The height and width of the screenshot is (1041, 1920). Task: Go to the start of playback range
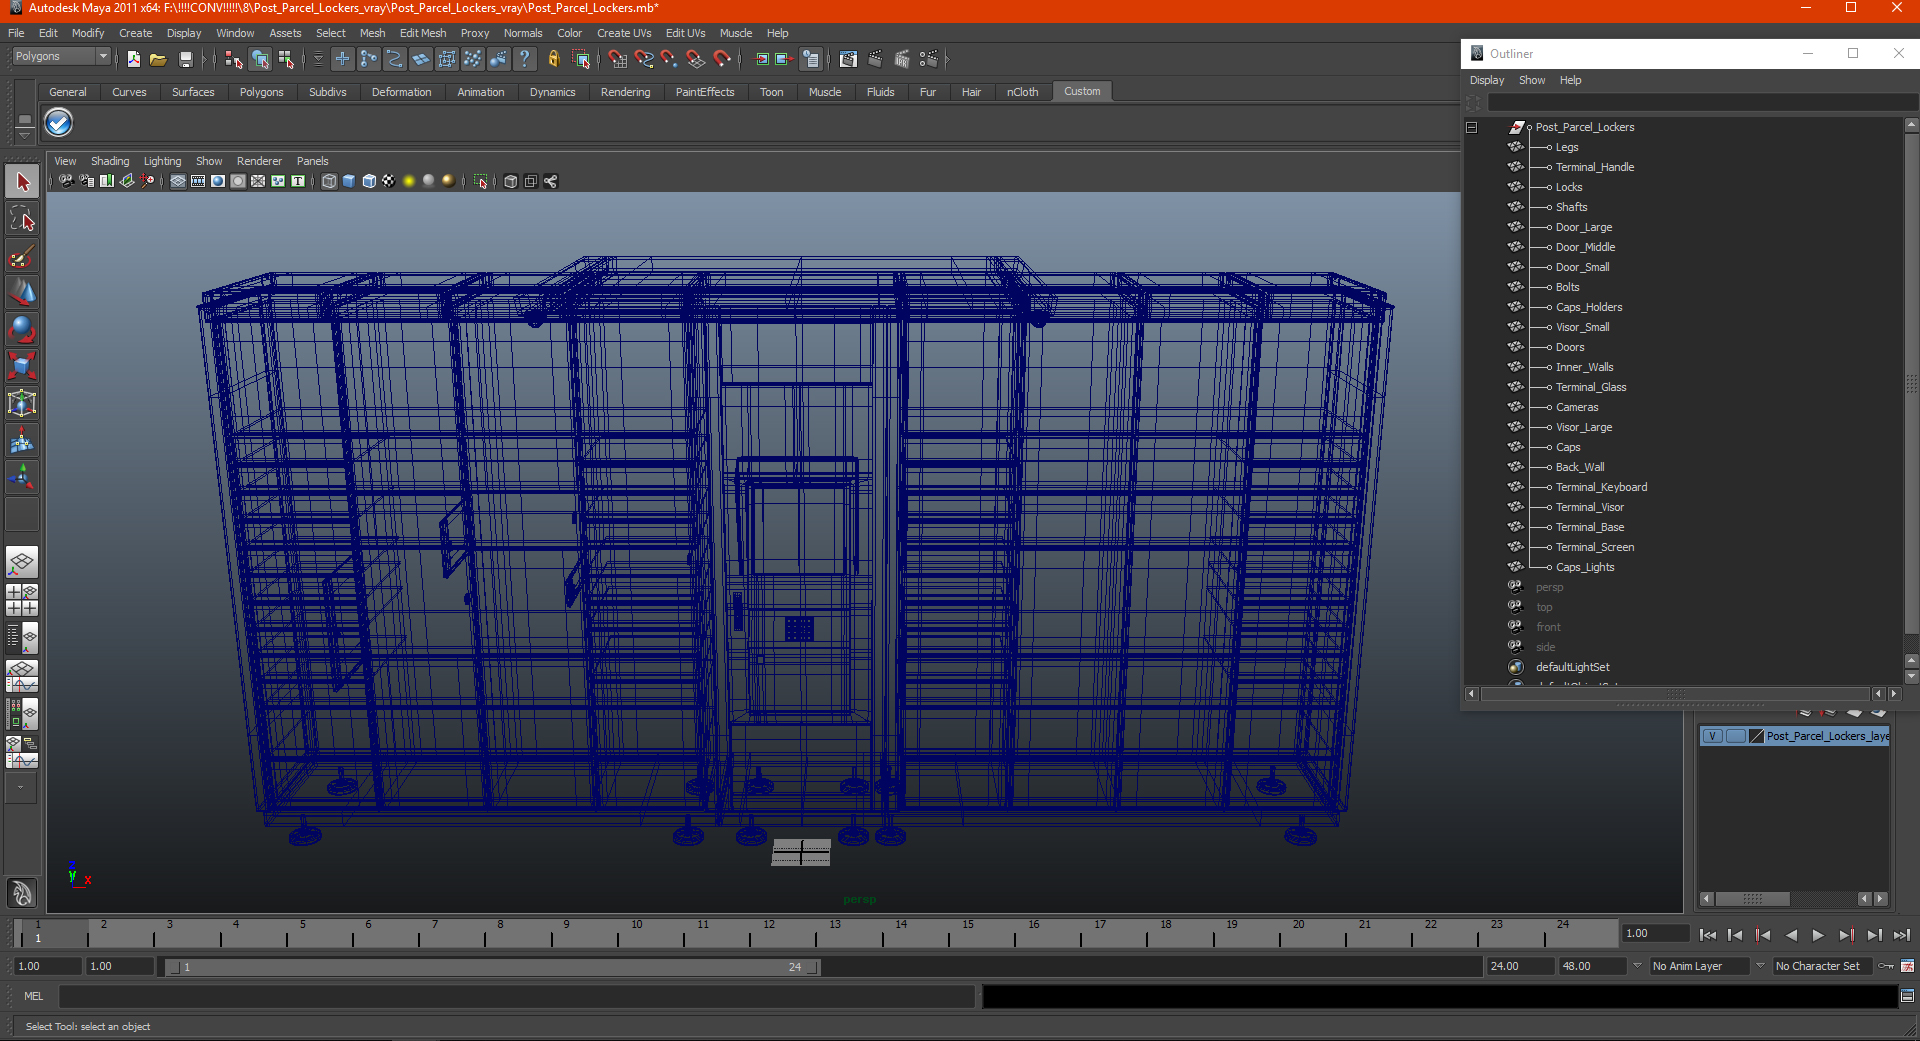coord(1708,935)
